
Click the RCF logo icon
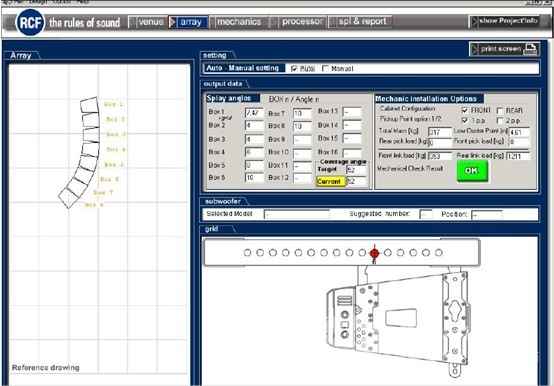[30, 23]
